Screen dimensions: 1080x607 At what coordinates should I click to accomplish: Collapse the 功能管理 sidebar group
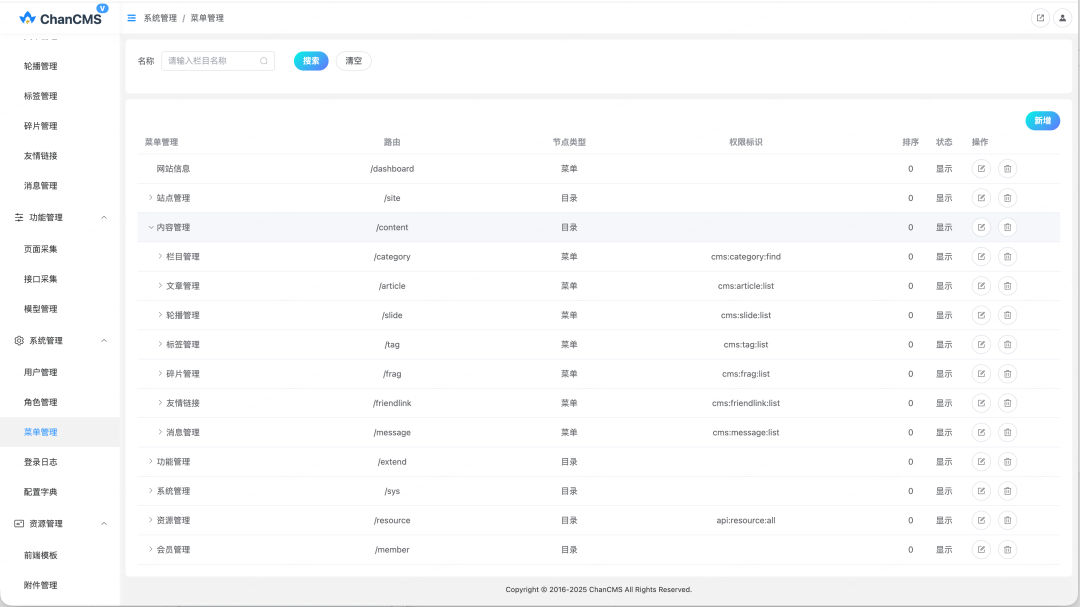104,217
